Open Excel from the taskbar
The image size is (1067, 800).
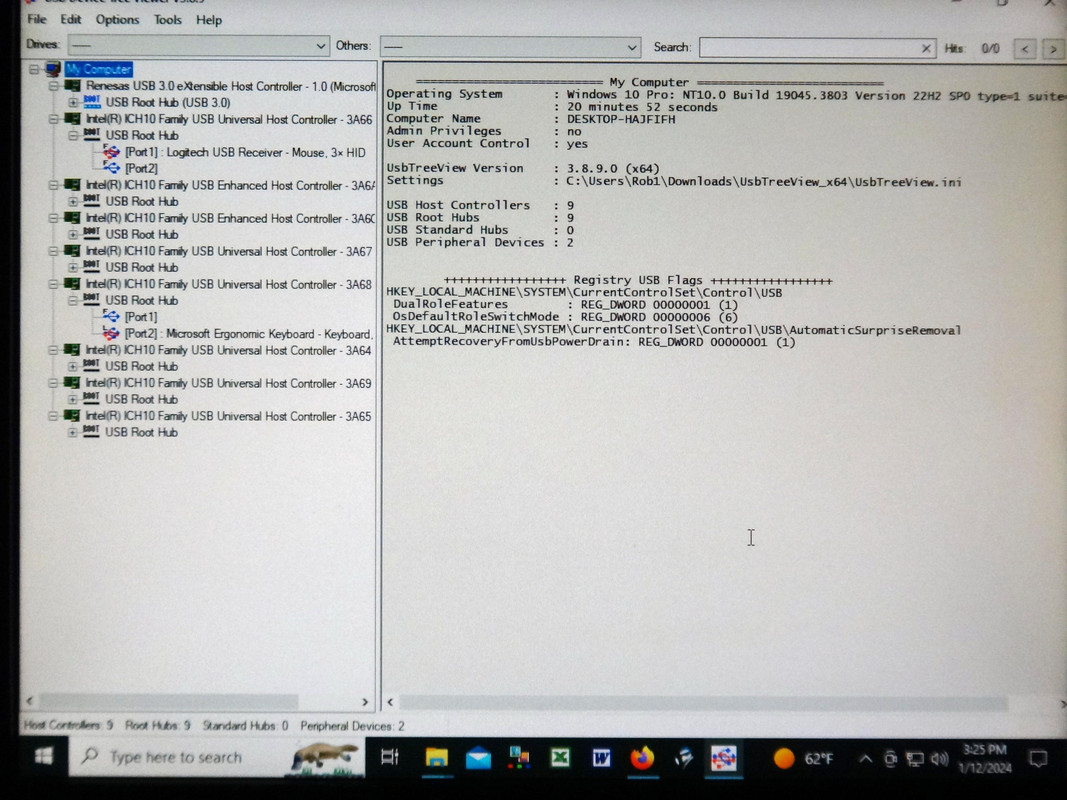[560, 758]
